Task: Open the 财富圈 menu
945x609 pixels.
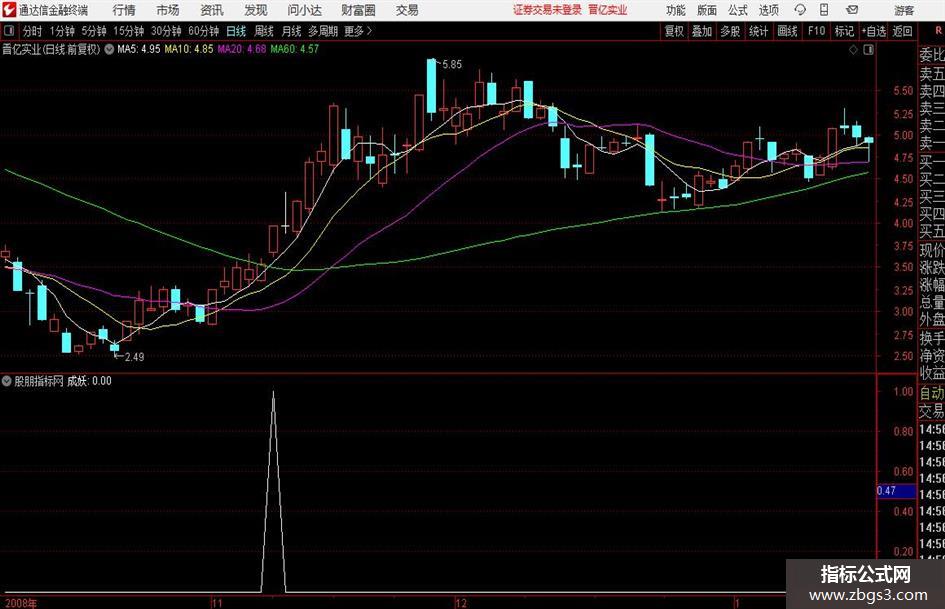Action: point(358,10)
